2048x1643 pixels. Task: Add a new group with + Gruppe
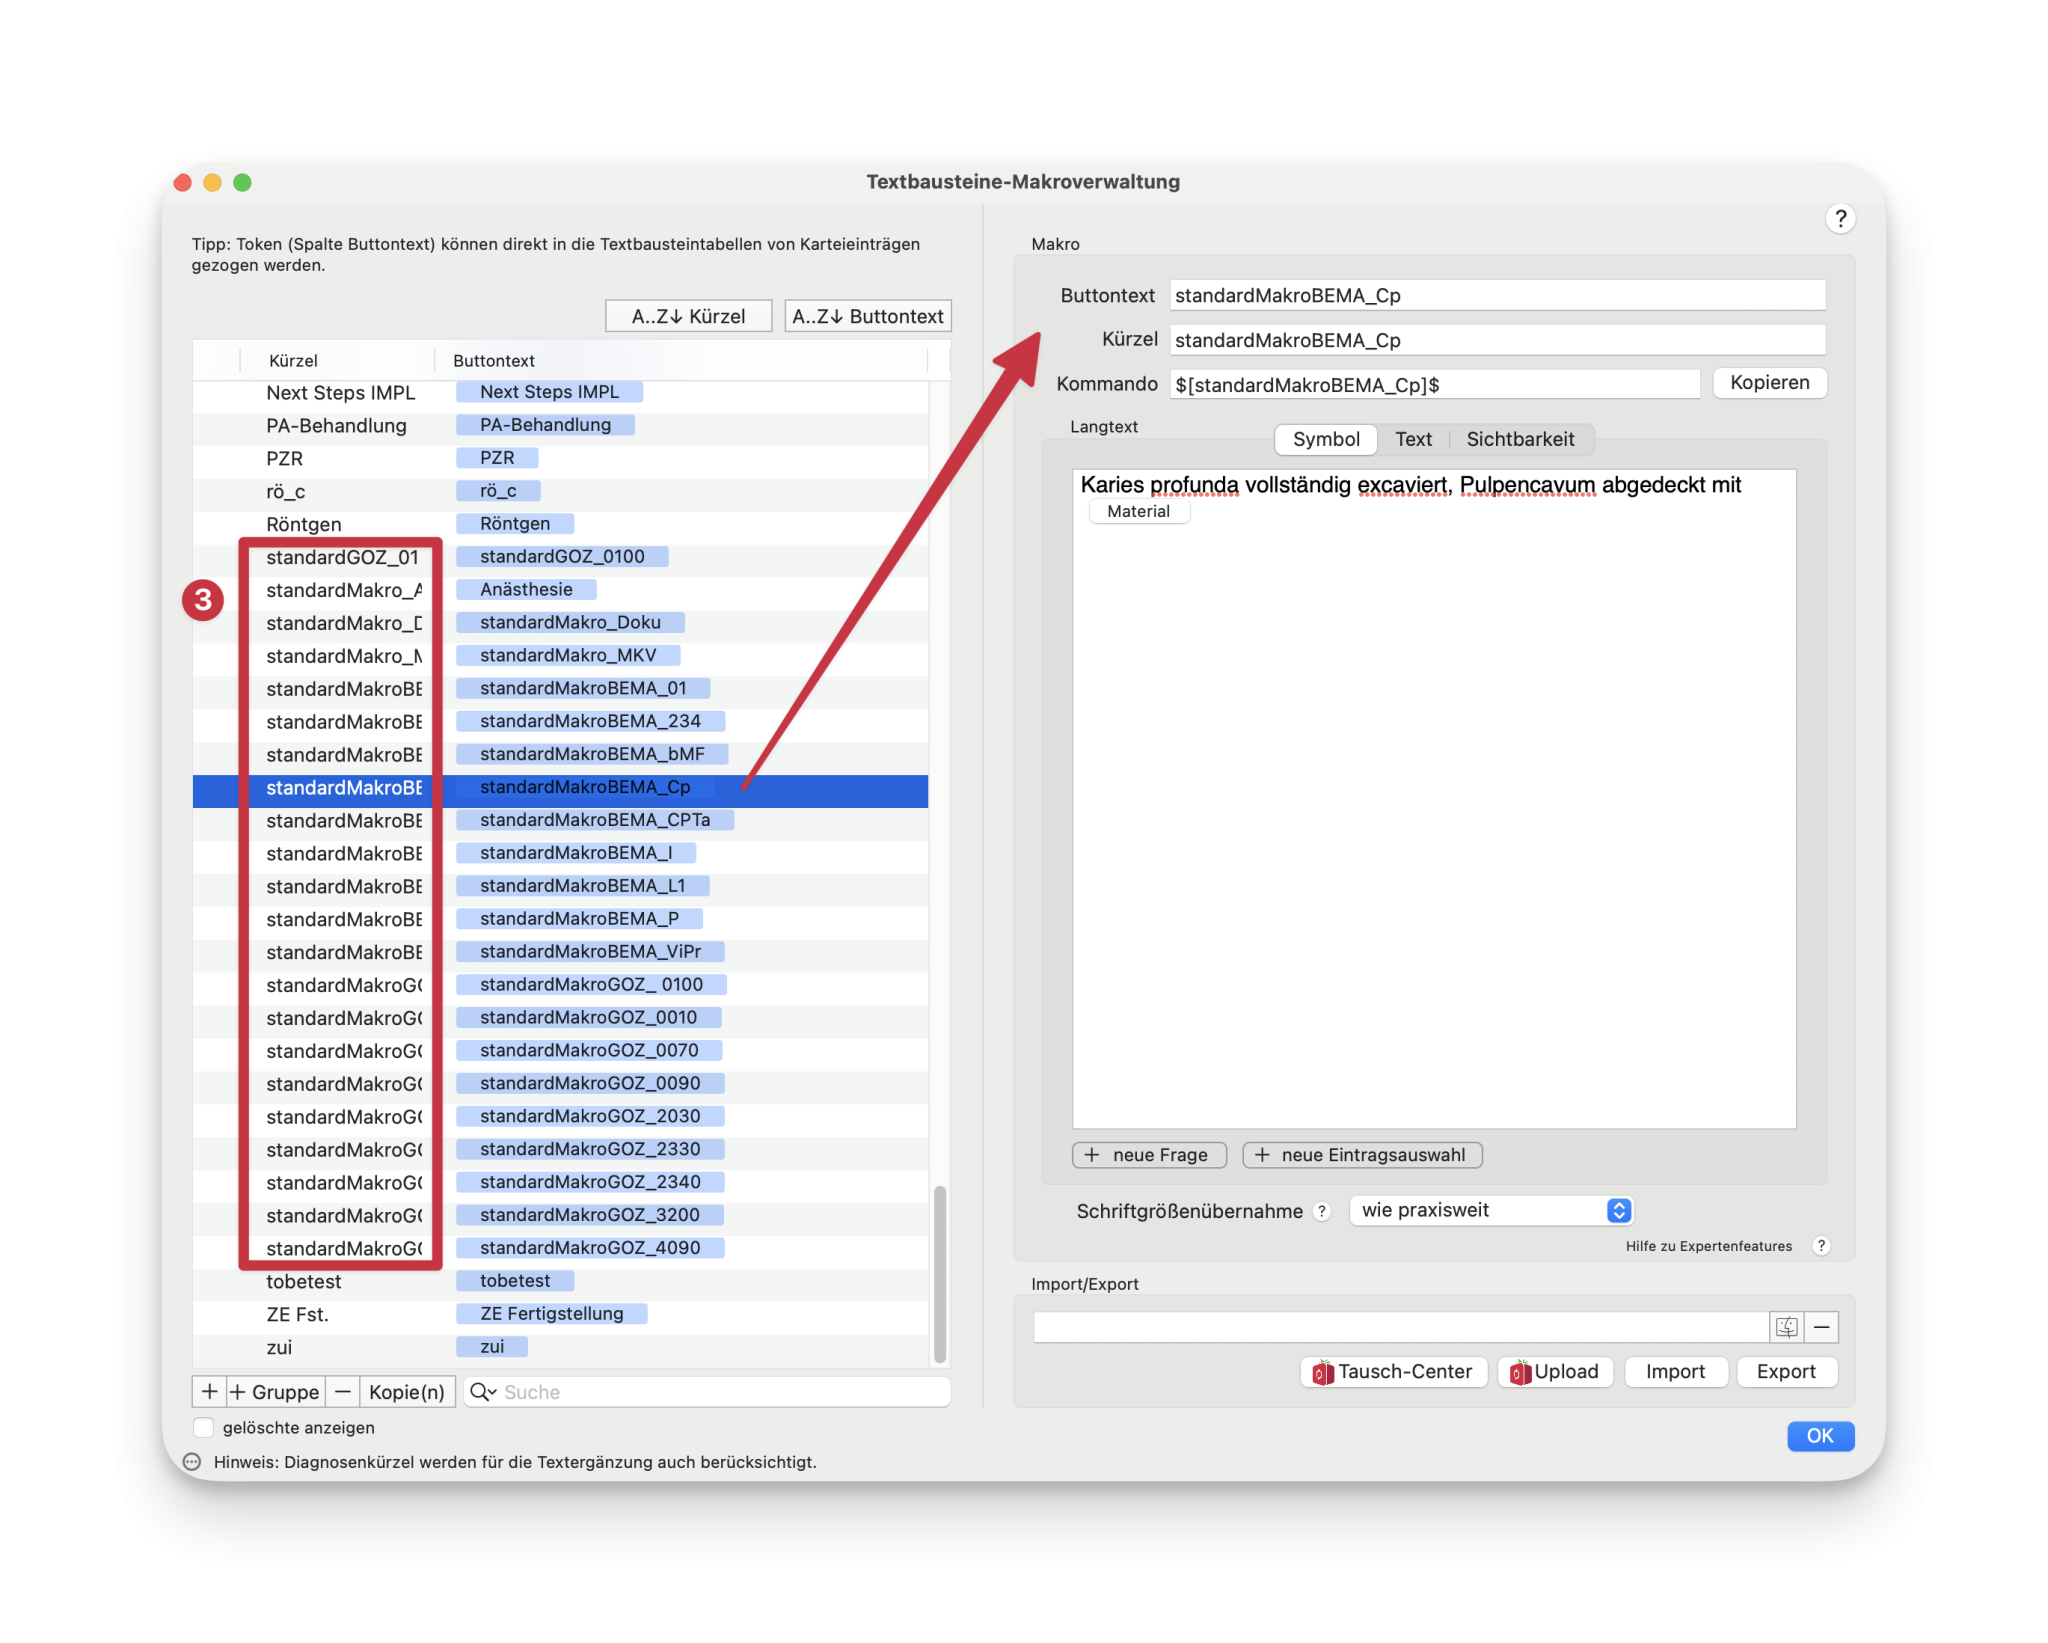coord(275,1392)
